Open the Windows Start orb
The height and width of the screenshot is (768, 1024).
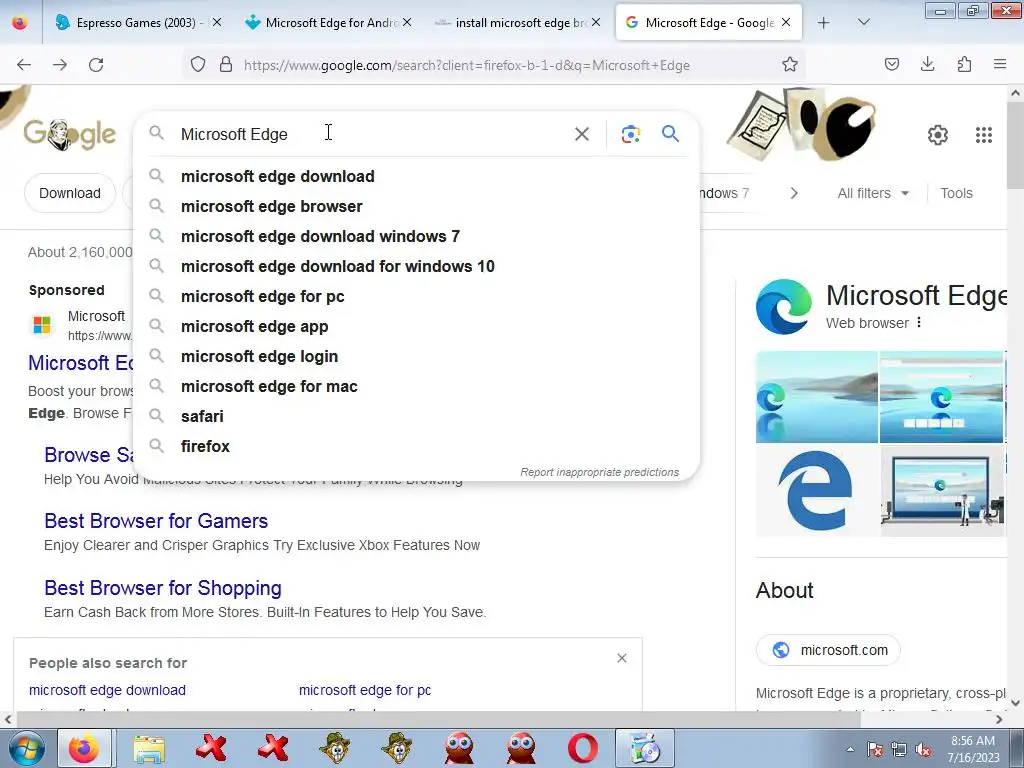[26, 748]
